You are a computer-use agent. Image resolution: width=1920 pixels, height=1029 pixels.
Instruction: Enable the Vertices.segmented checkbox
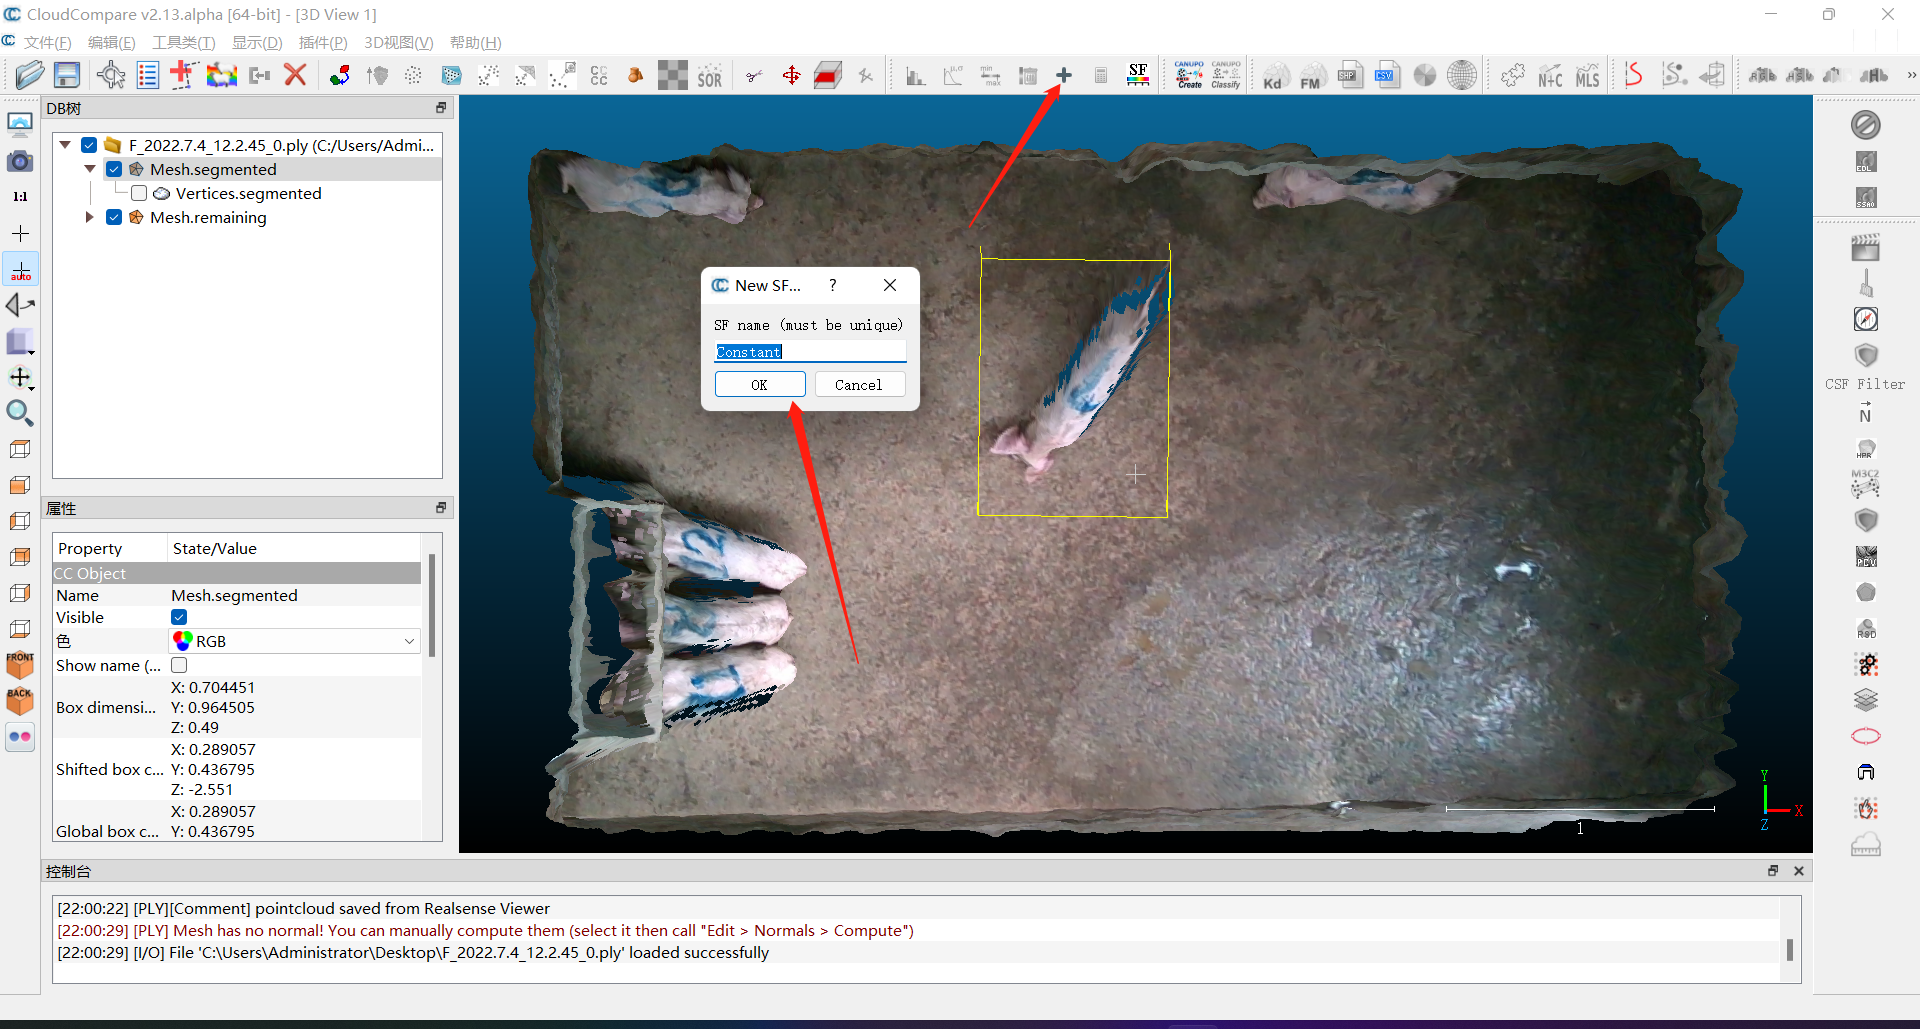click(x=139, y=193)
